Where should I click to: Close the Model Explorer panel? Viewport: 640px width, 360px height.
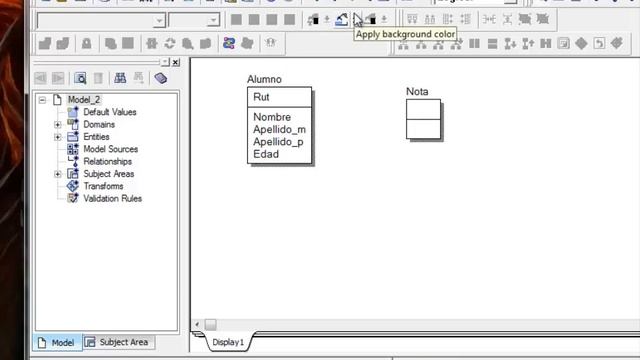176,62
